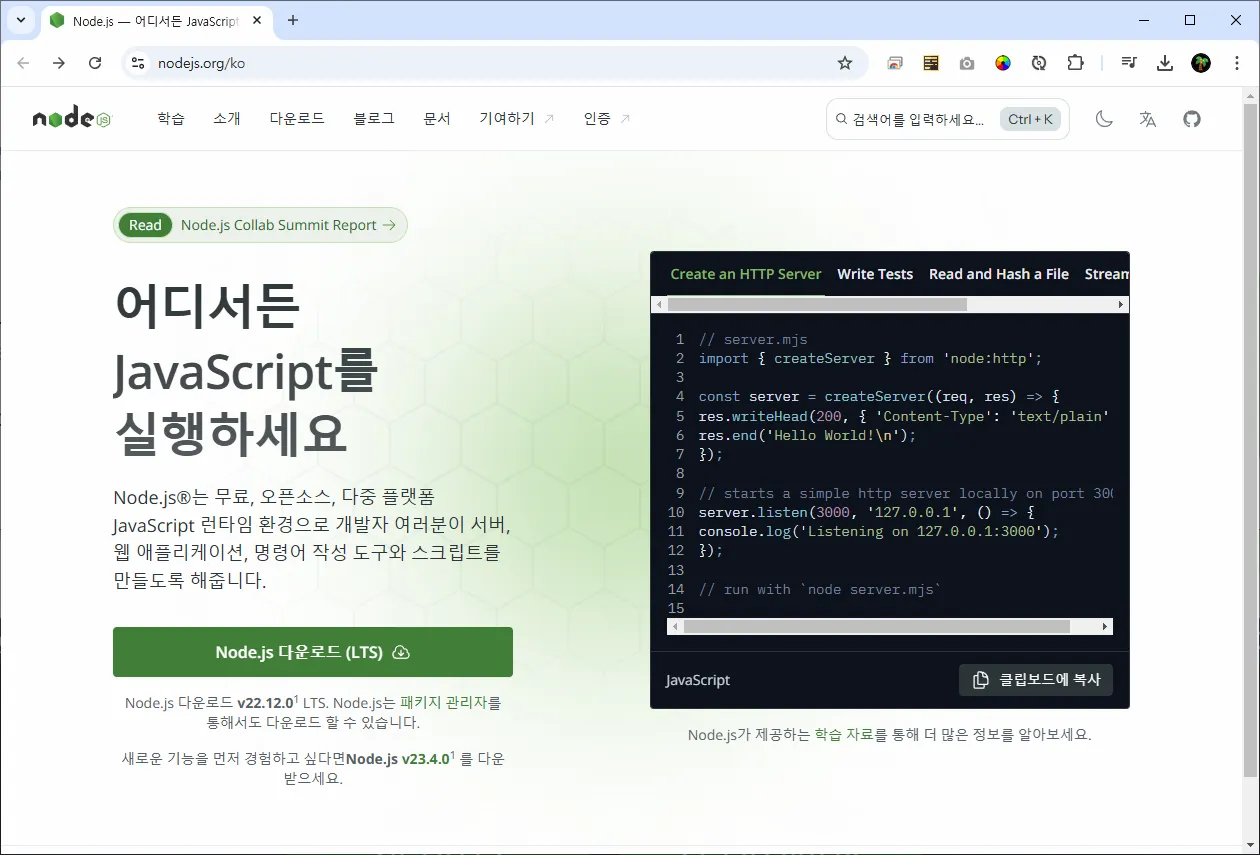This screenshot has width=1260, height=855.
Task: Click Node.js 다운로드 (LTS) button
Action: pyautogui.click(x=313, y=652)
